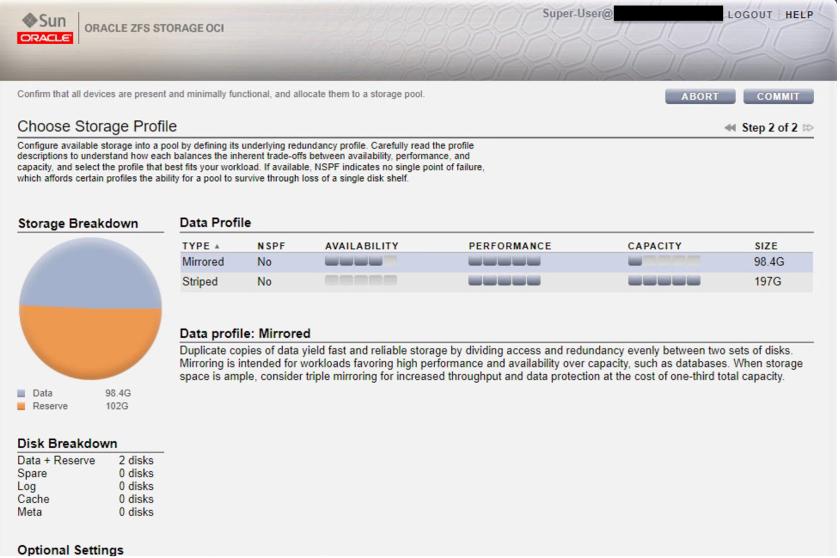Click the COMMIT button
This screenshot has width=840, height=558.
click(x=780, y=96)
